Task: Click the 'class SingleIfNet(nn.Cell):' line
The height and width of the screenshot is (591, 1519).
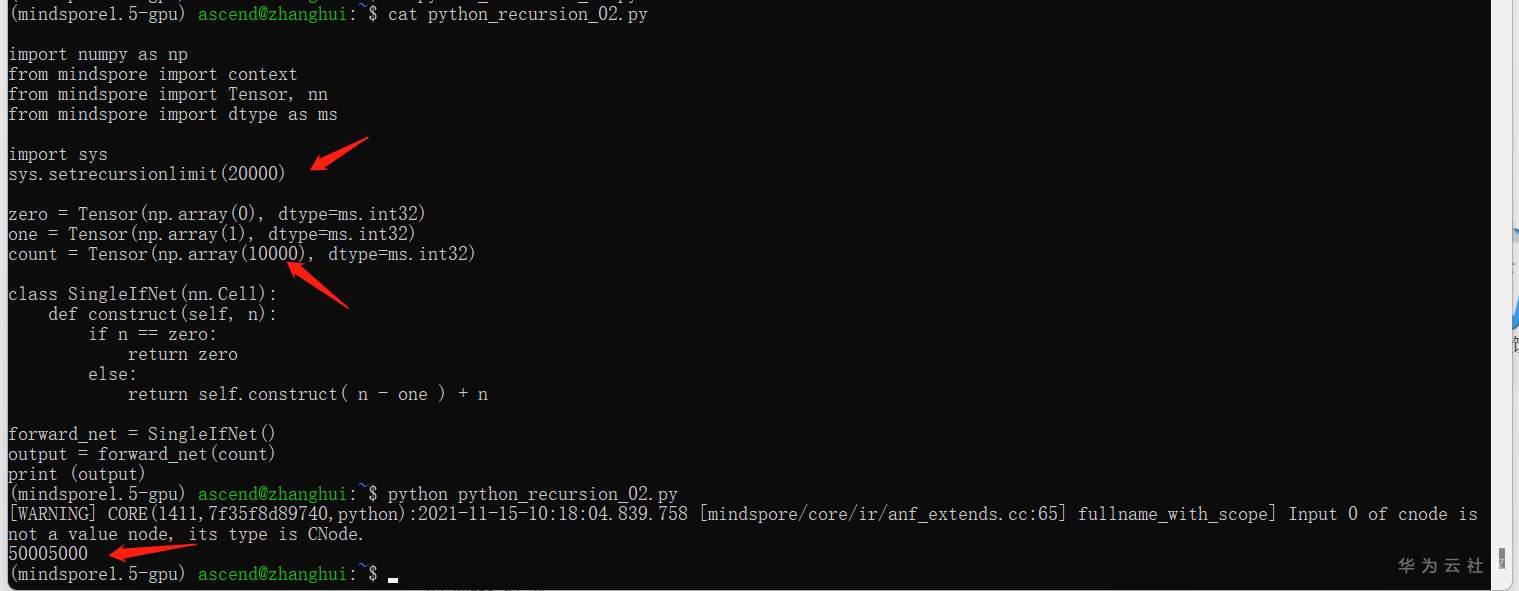Action: point(142,294)
